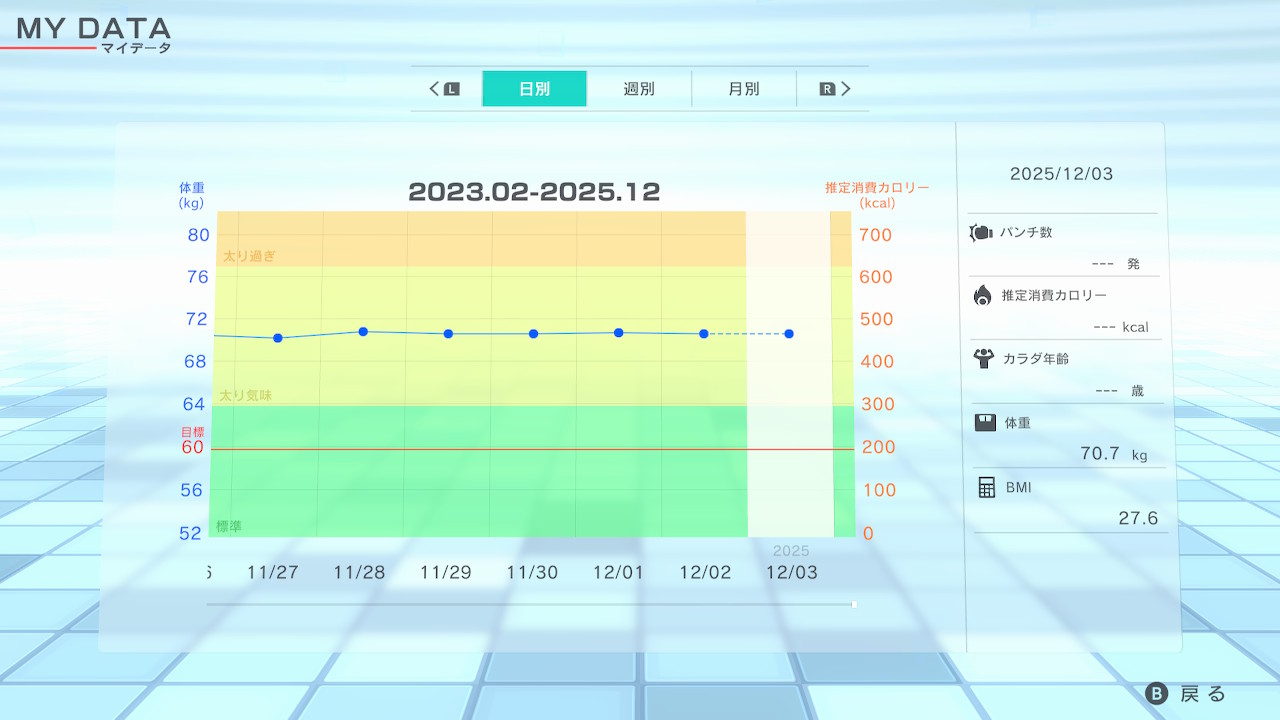The image size is (1280, 720).
Task: Click the L shoulder button icon
Action: click(x=452, y=89)
